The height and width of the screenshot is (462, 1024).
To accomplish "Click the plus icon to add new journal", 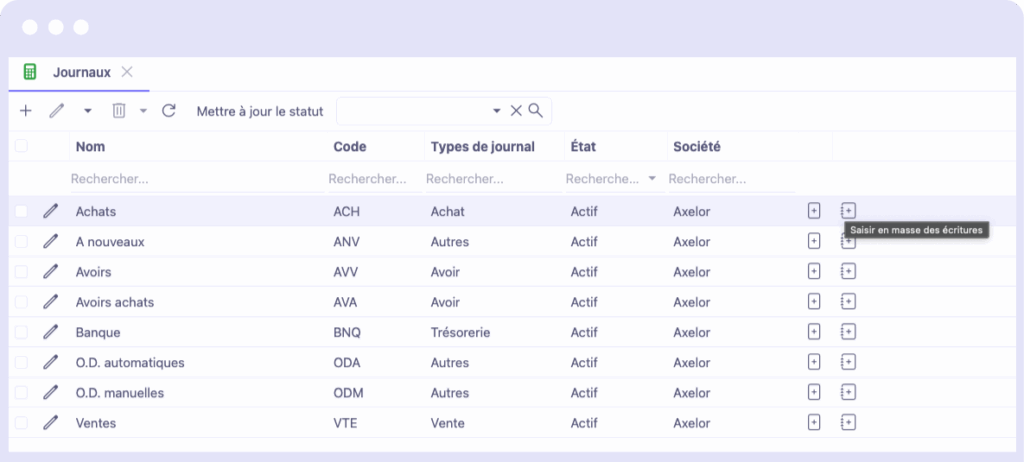I will click(25, 111).
